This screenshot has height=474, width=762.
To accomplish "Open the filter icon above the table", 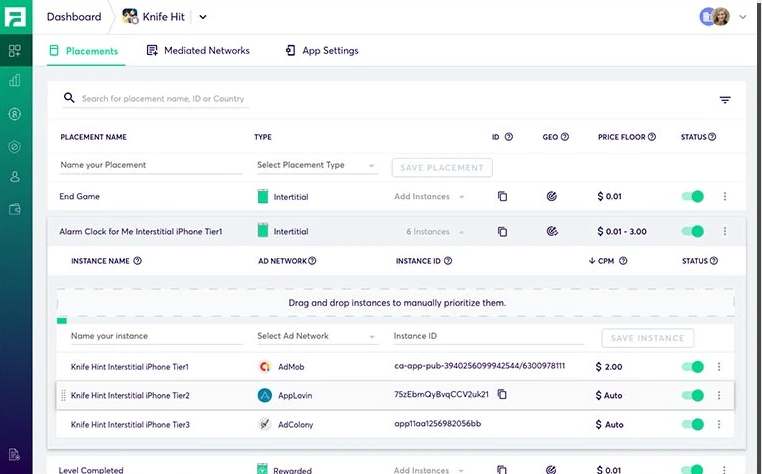I will point(725,100).
